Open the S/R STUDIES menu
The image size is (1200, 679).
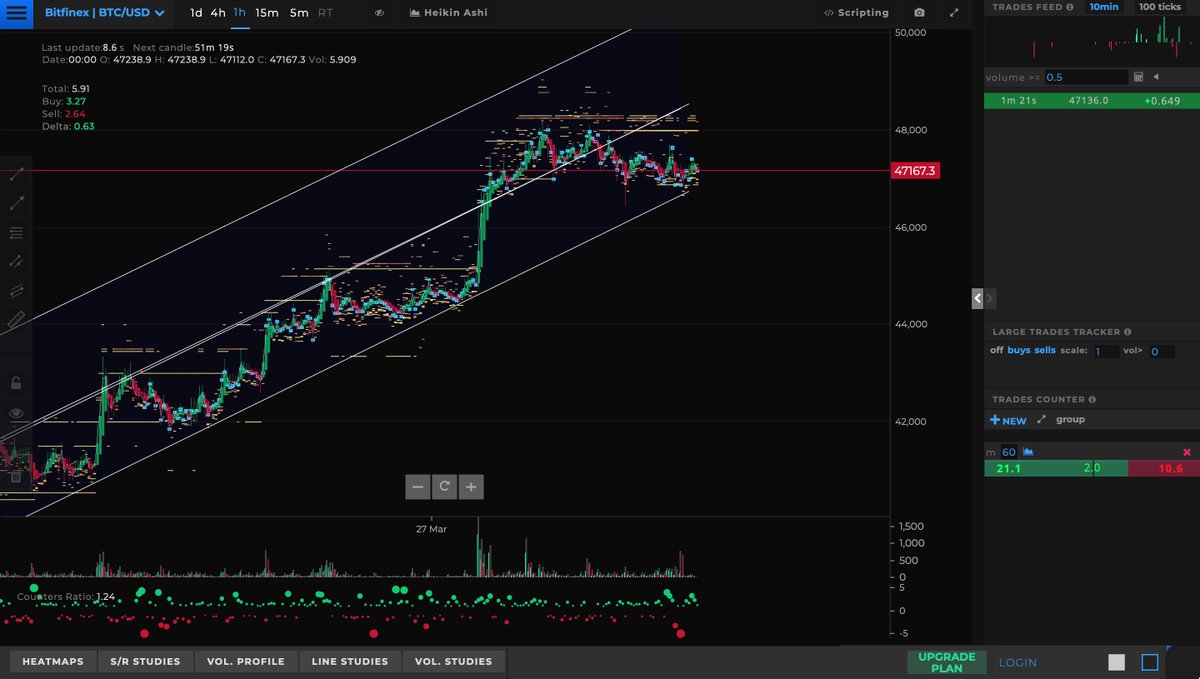click(x=145, y=661)
